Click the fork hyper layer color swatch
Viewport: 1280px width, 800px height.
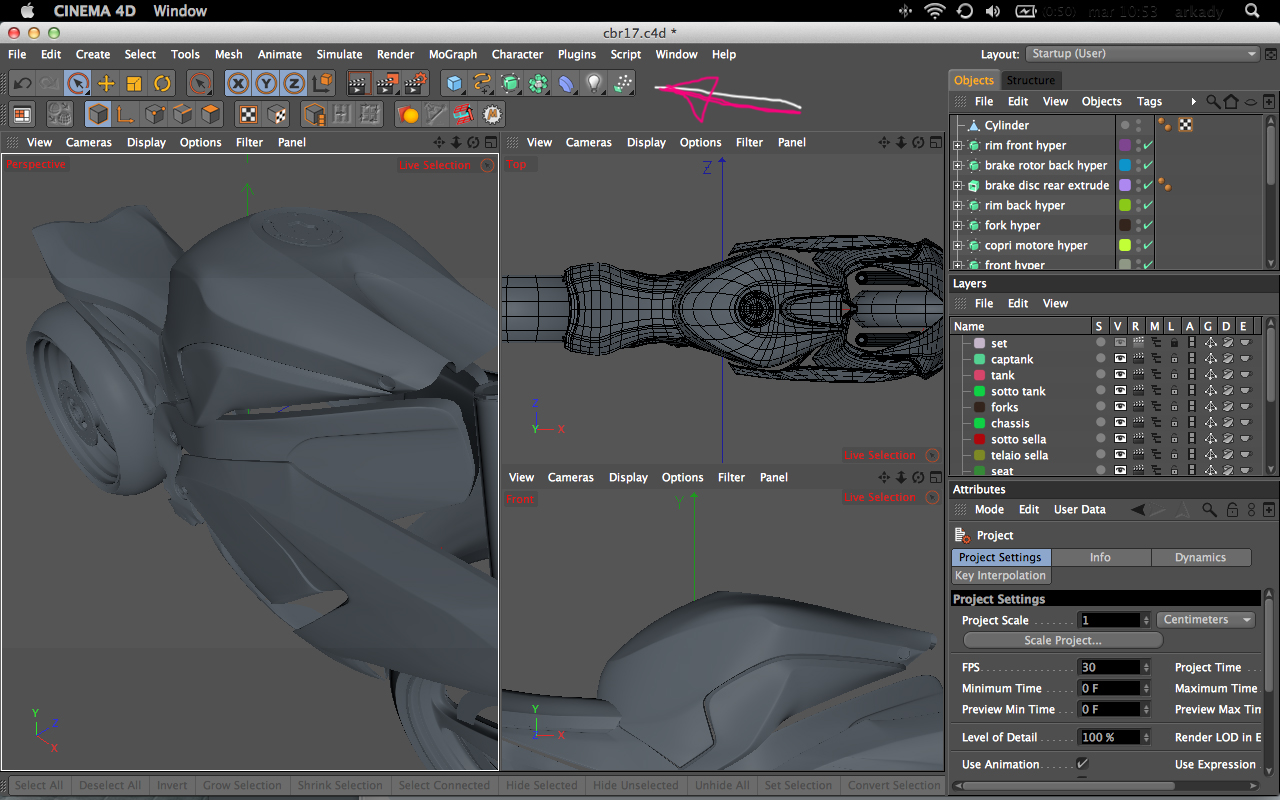click(x=1125, y=226)
